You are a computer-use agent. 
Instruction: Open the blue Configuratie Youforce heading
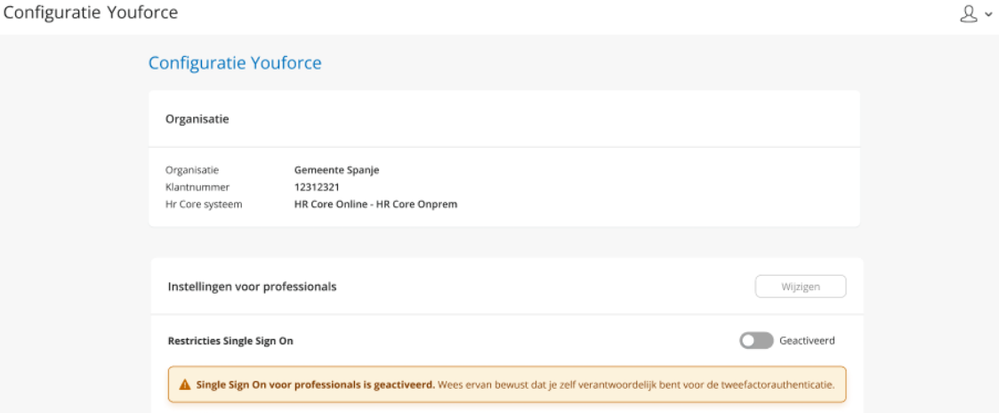[x=234, y=63]
